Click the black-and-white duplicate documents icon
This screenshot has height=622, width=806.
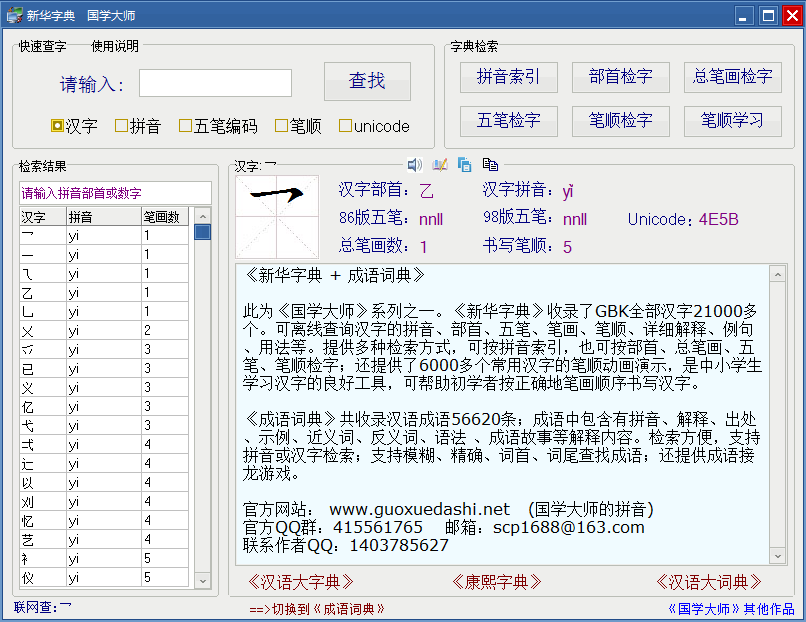pos(490,164)
